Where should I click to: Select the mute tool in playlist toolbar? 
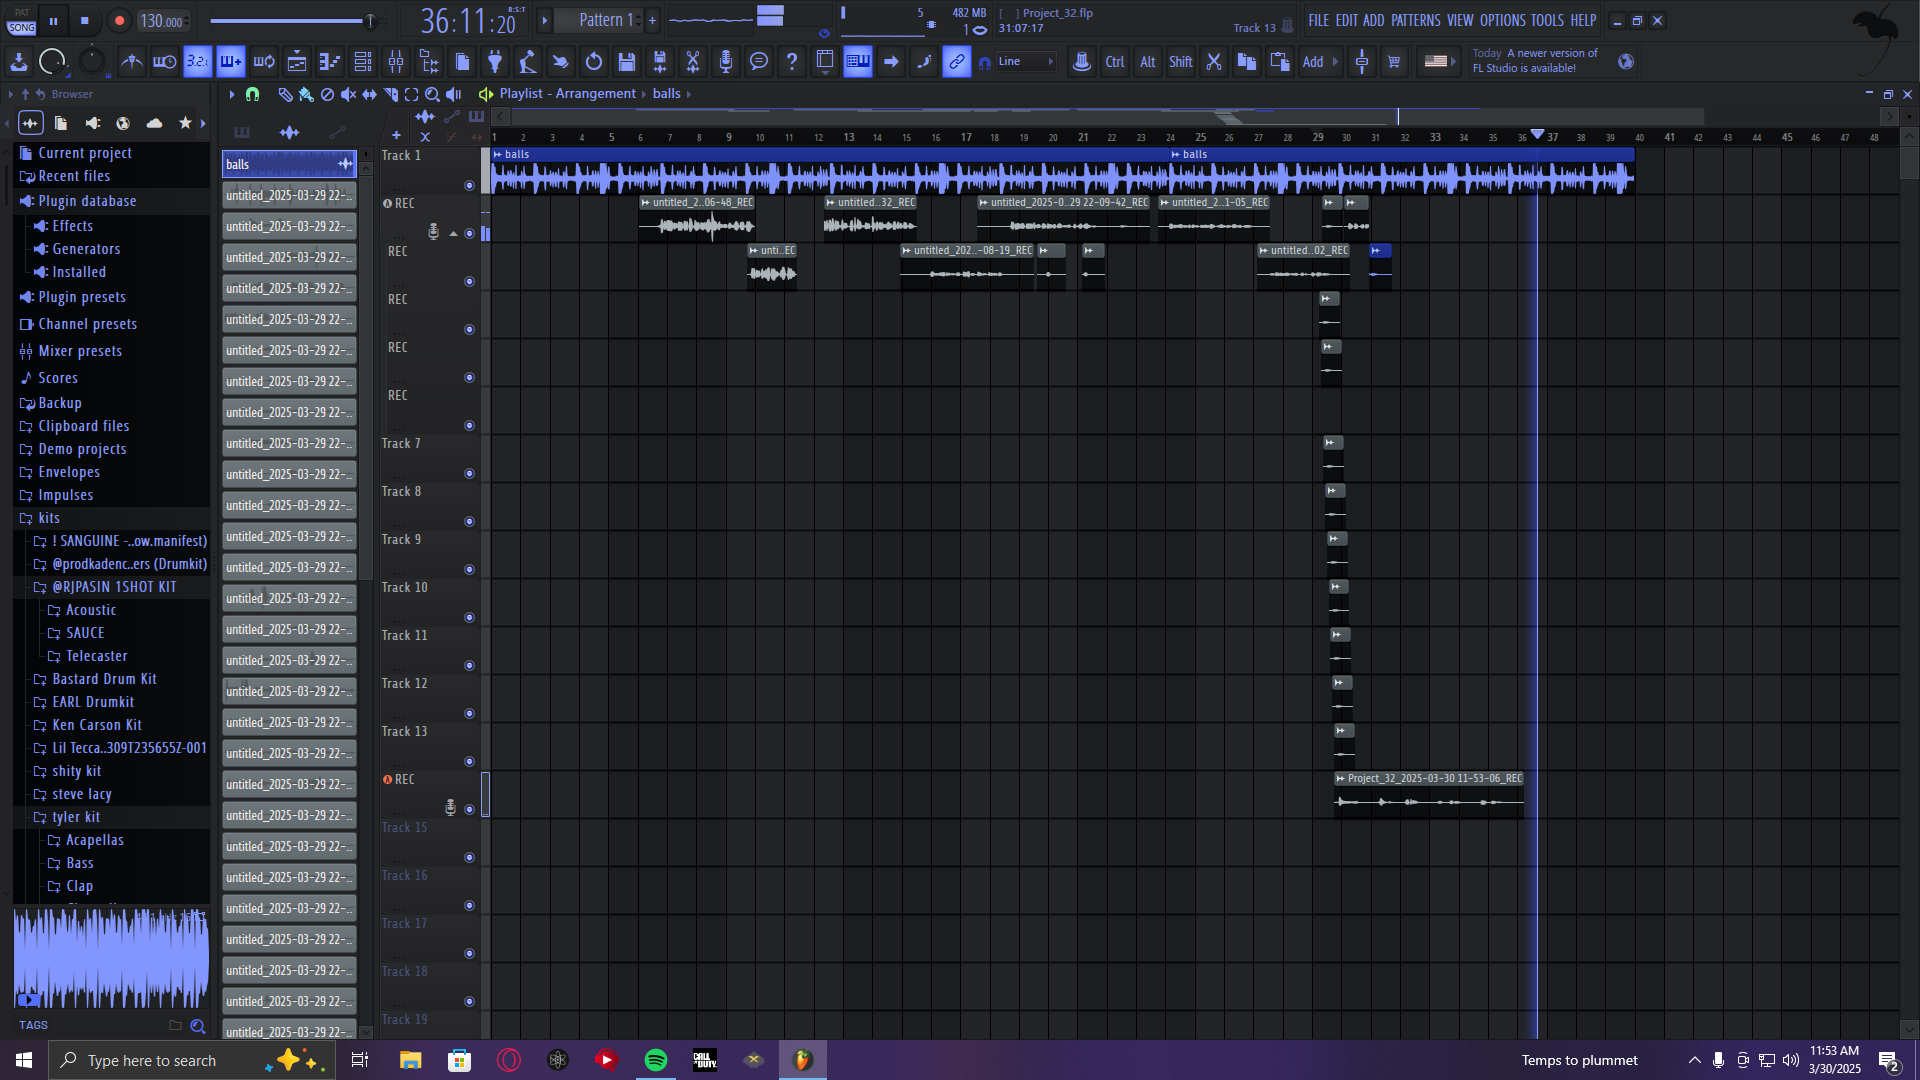pos(348,94)
